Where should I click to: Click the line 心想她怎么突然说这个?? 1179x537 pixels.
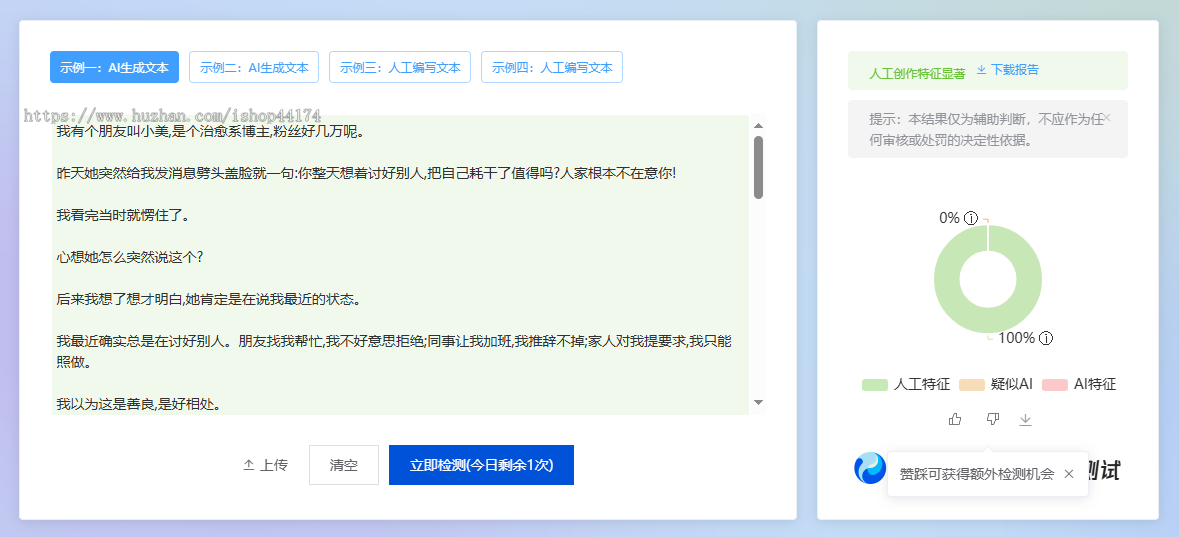130,257
